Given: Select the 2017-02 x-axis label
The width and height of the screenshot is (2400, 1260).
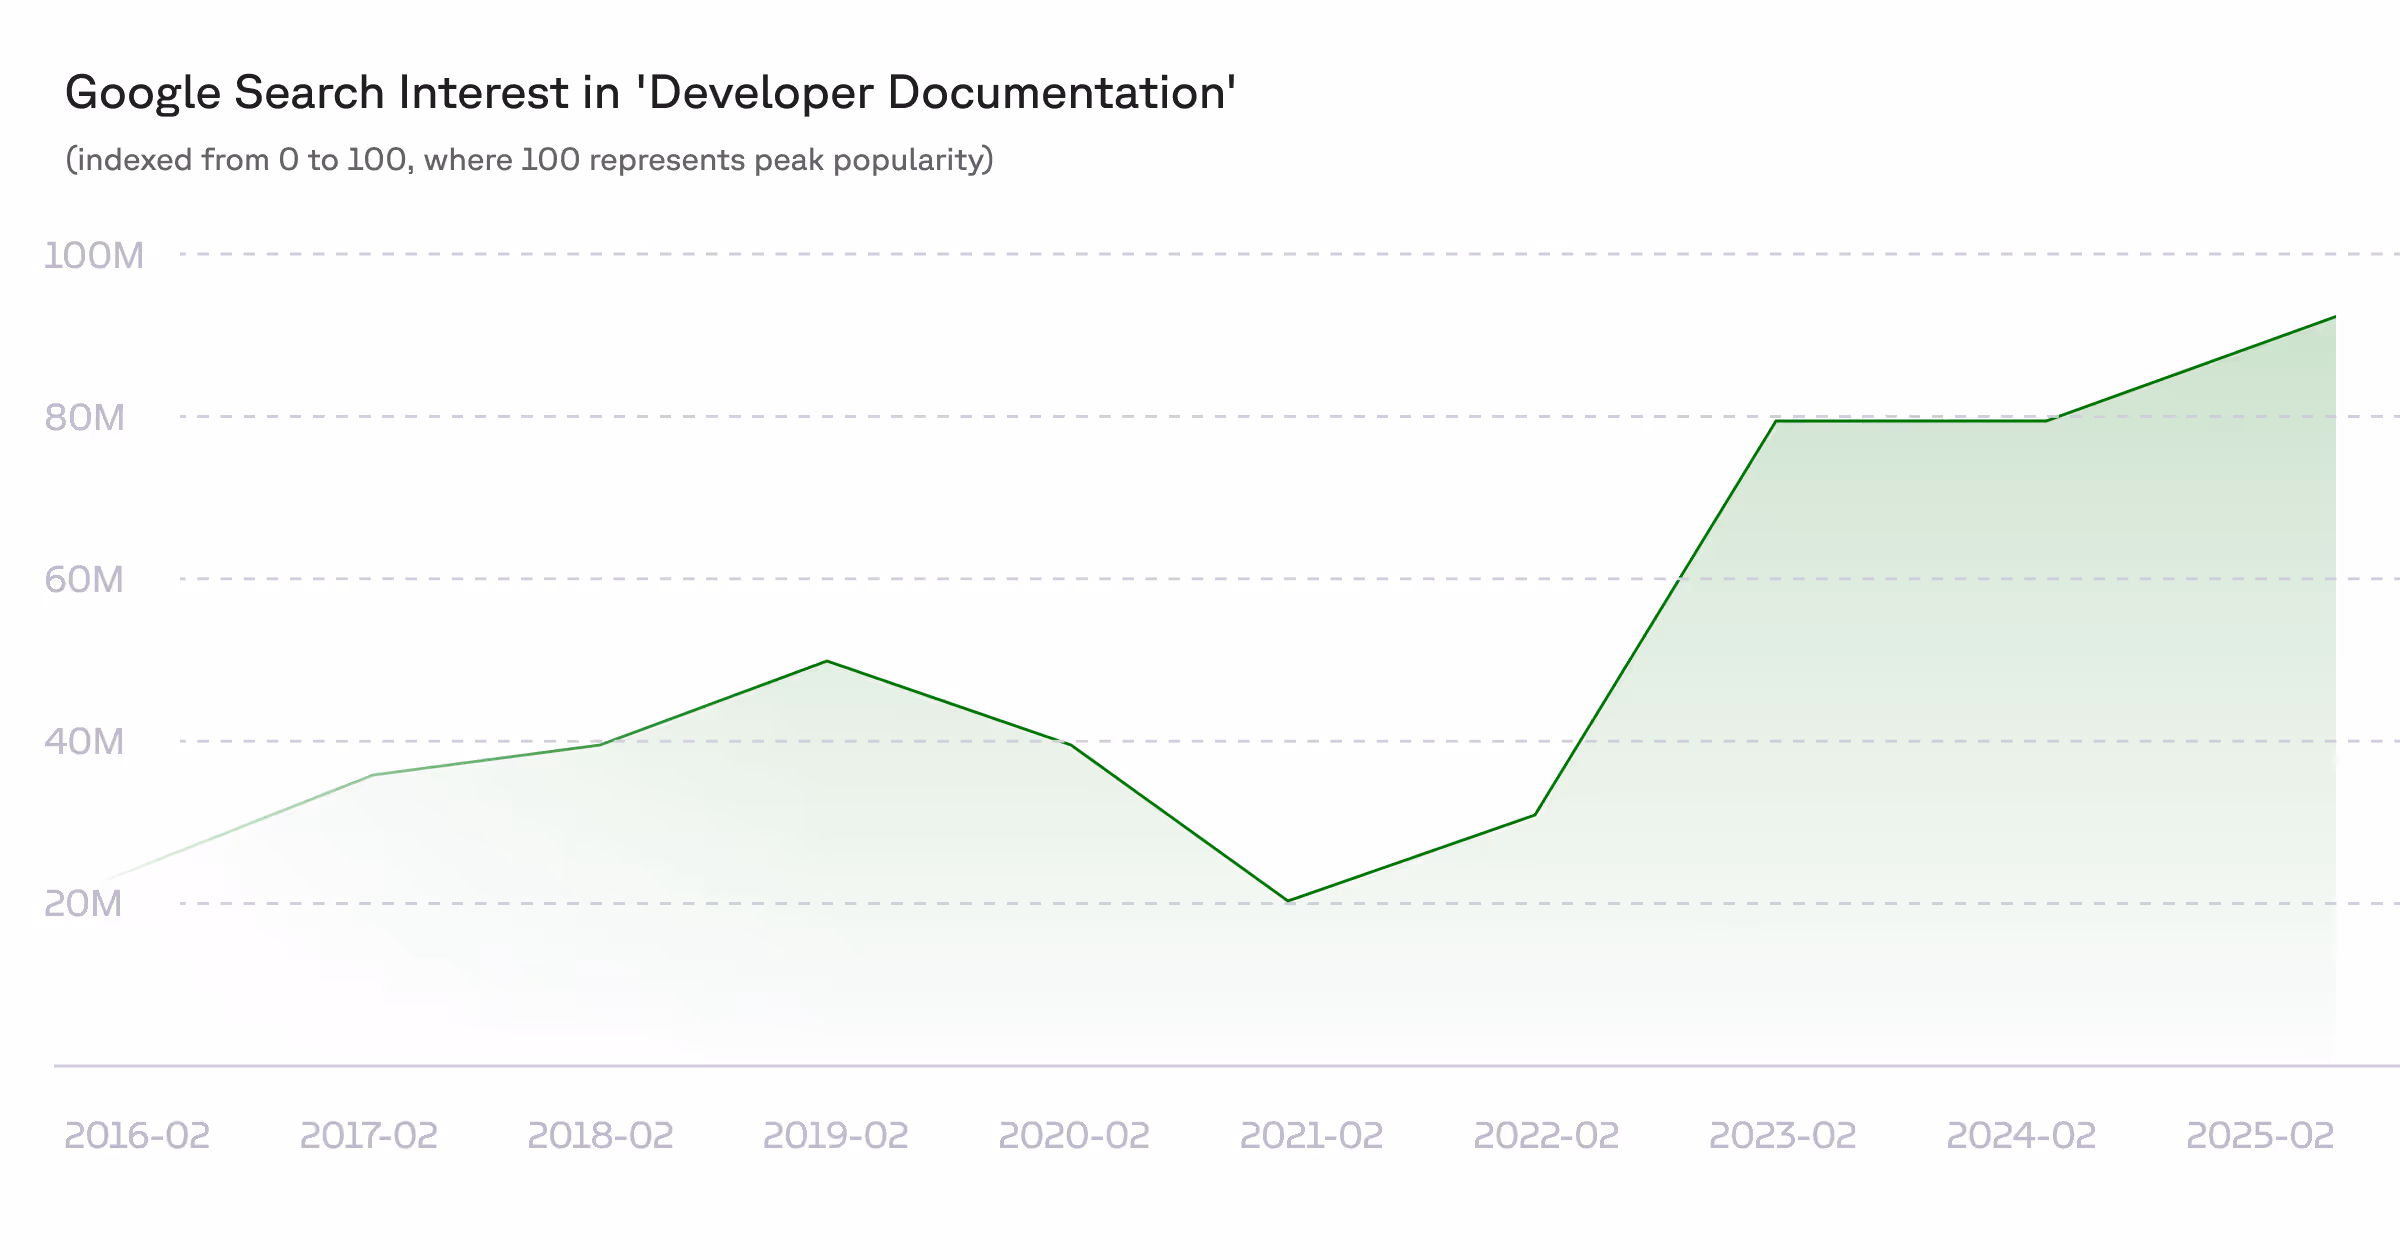Looking at the screenshot, I should tap(369, 1135).
